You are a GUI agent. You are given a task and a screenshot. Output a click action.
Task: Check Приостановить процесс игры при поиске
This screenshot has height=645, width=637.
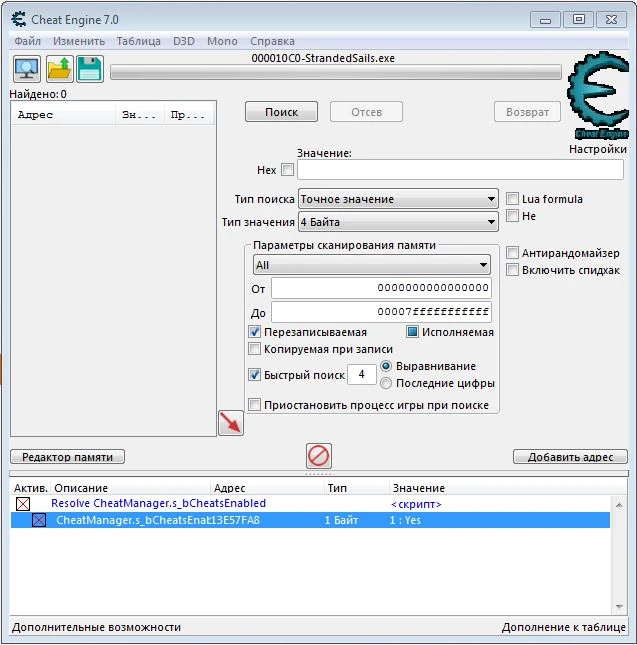[255, 405]
